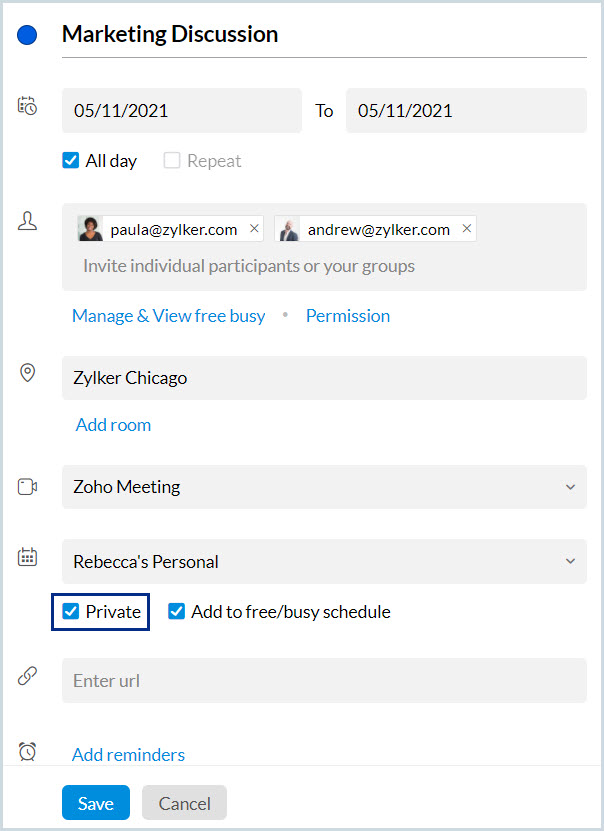Click the Enter url input field
The image size is (604, 831).
pos(323,681)
